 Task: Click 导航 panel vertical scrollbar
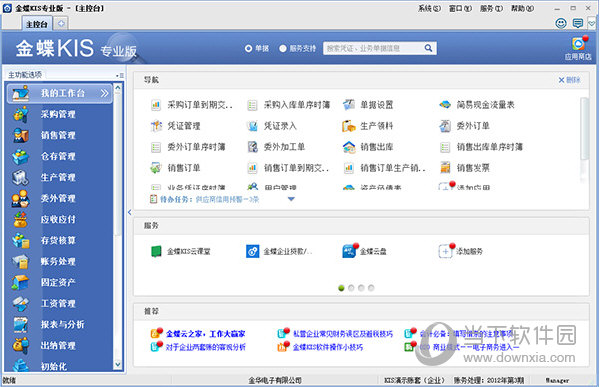tap(584, 129)
